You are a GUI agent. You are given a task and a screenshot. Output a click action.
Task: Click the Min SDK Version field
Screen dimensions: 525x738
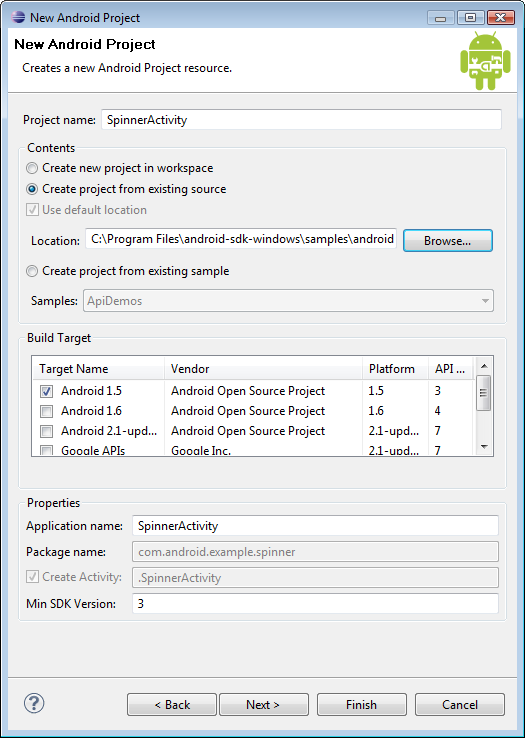pyautogui.click(x=315, y=603)
